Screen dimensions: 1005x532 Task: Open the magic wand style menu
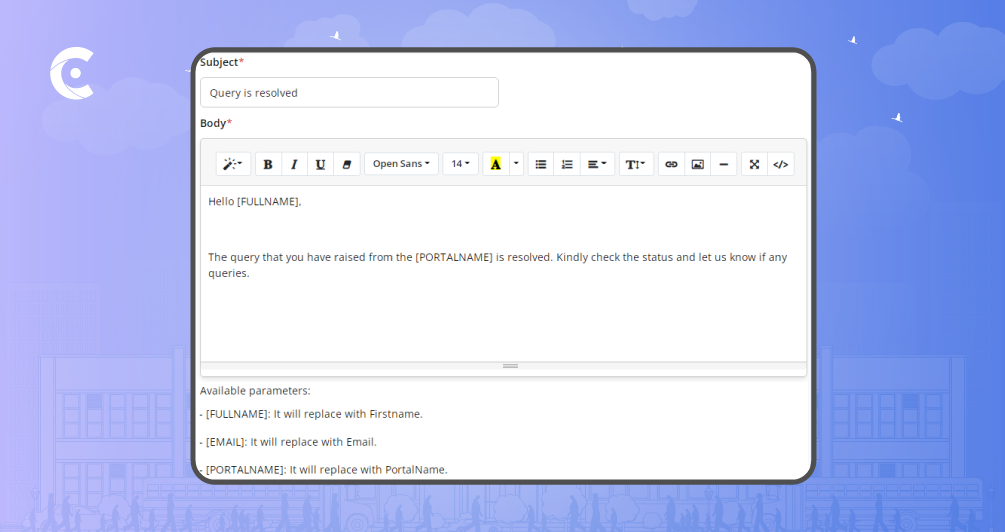point(233,164)
